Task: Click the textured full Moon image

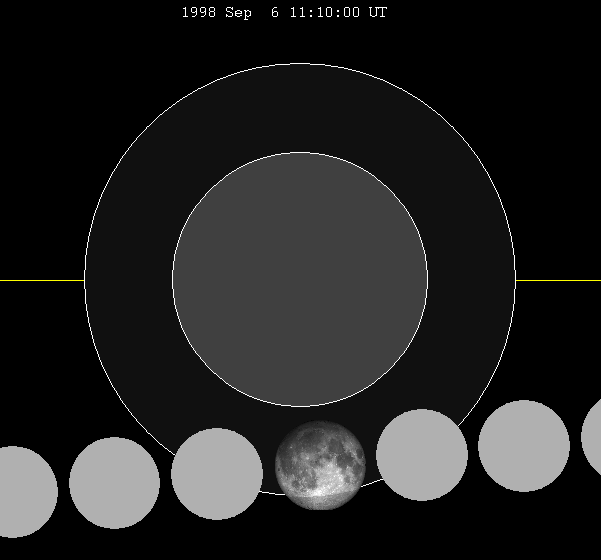Action: point(320,466)
